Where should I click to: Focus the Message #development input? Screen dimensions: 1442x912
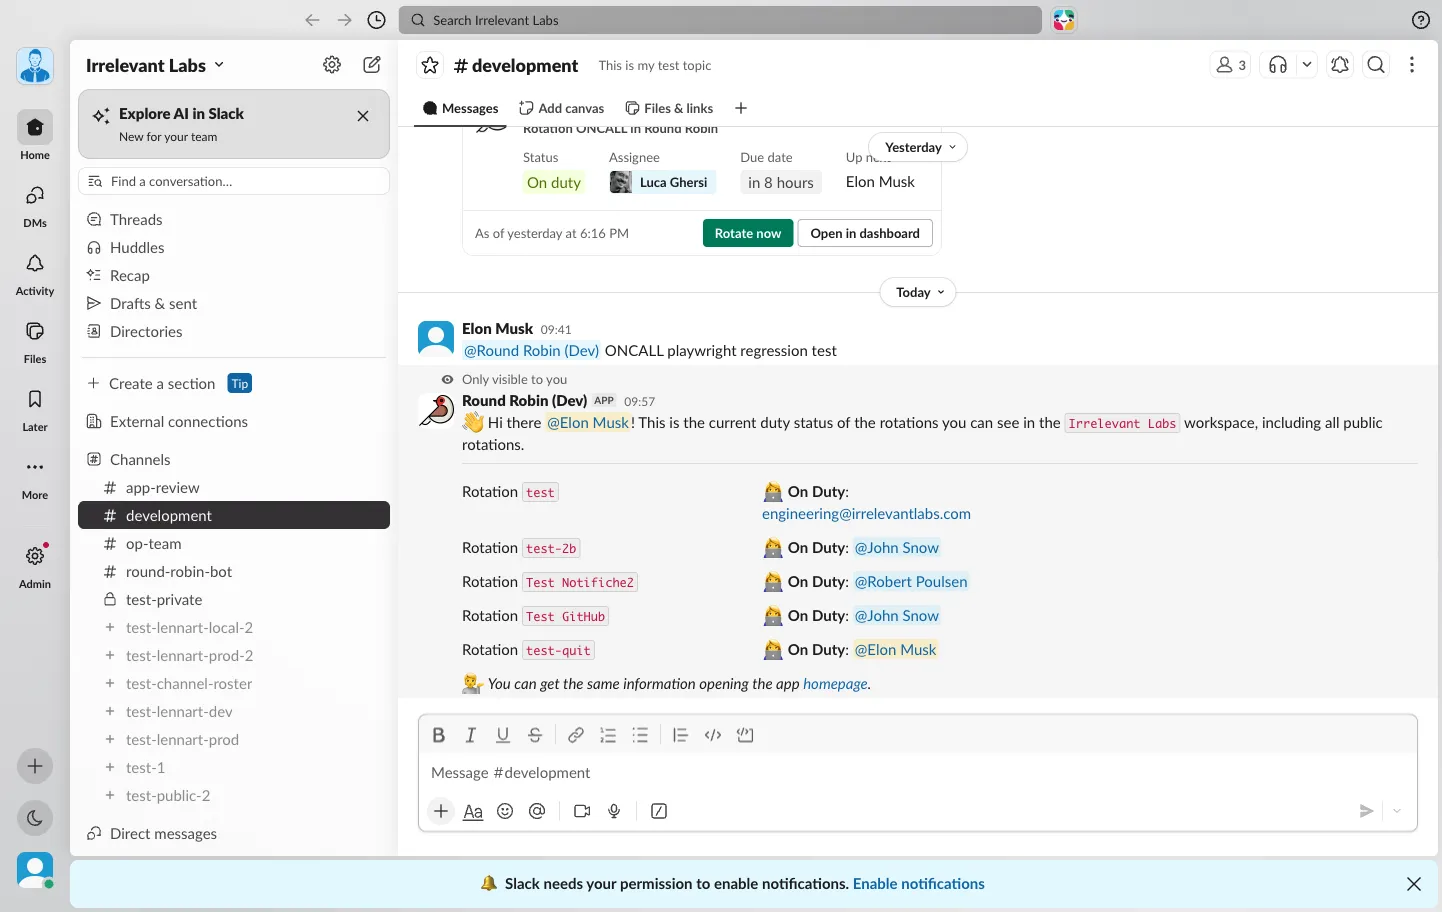point(918,773)
